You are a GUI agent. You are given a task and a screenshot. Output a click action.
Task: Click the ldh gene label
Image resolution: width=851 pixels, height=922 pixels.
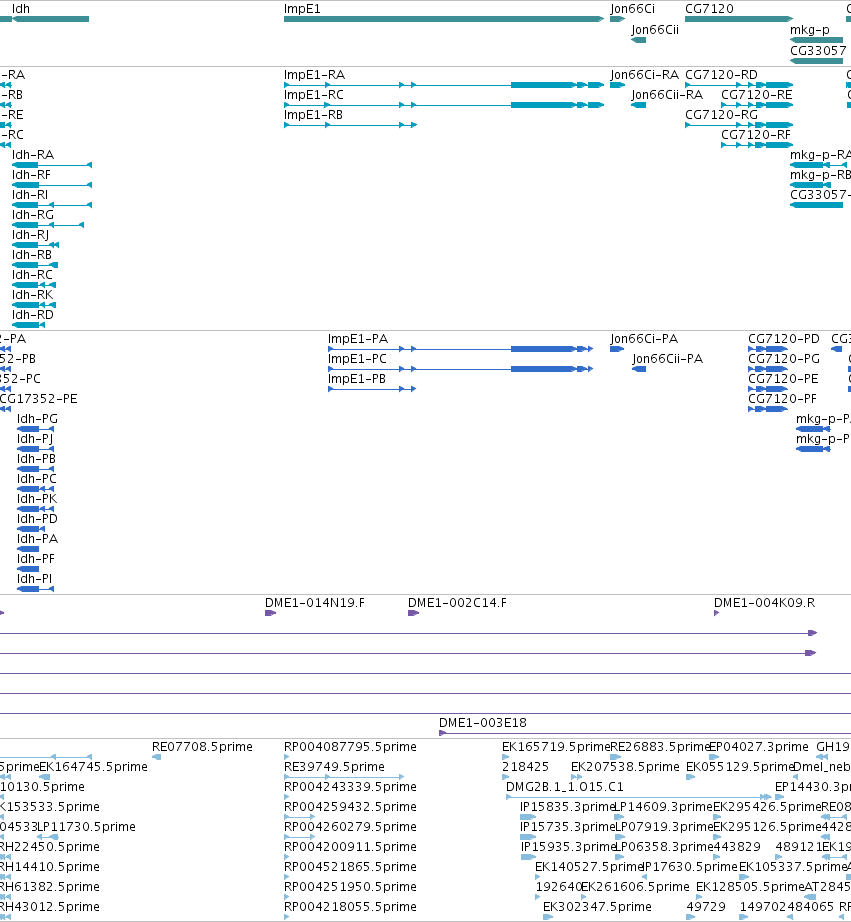(21, 9)
